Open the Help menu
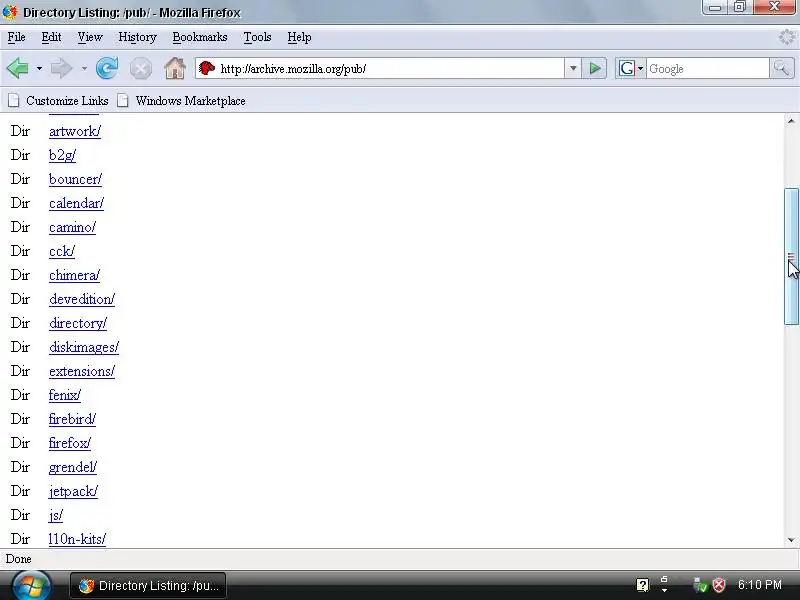 pos(299,37)
